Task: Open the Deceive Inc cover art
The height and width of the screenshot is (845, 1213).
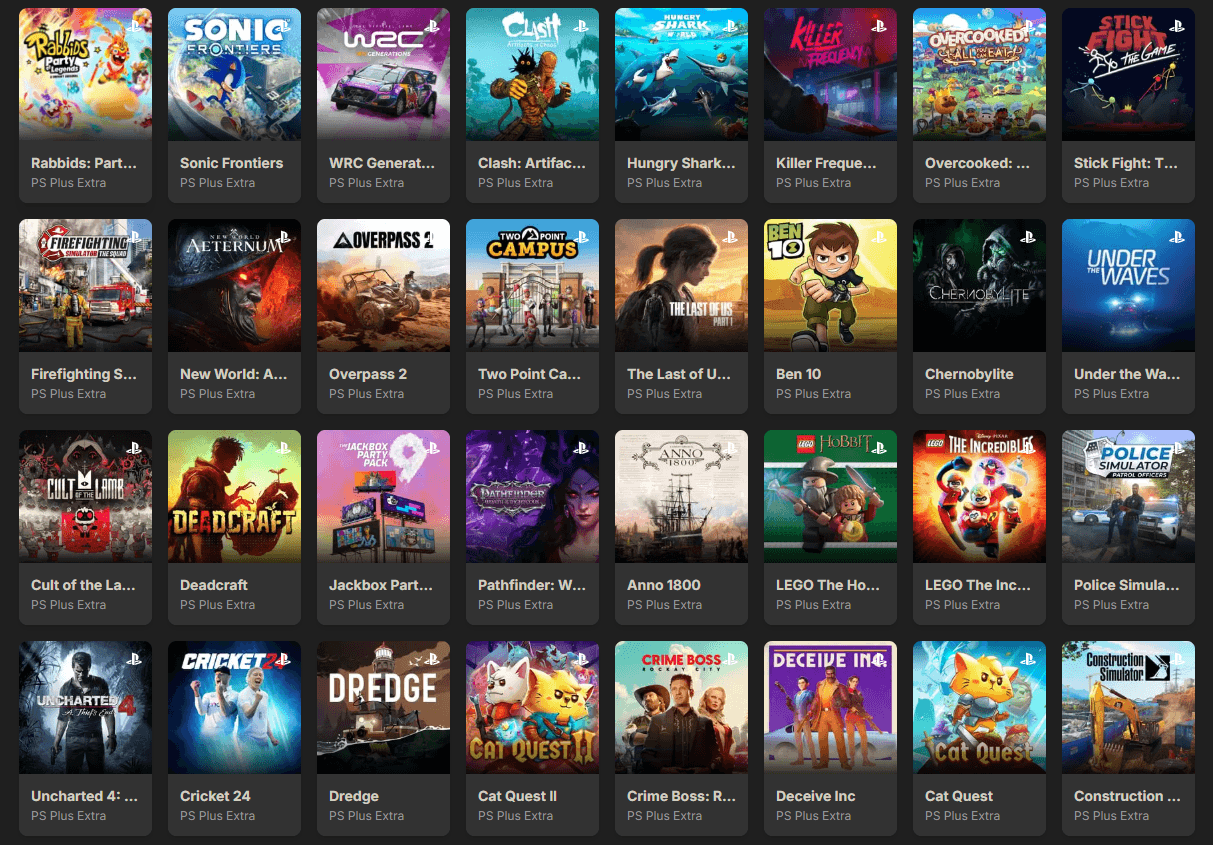Action: point(830,707)
